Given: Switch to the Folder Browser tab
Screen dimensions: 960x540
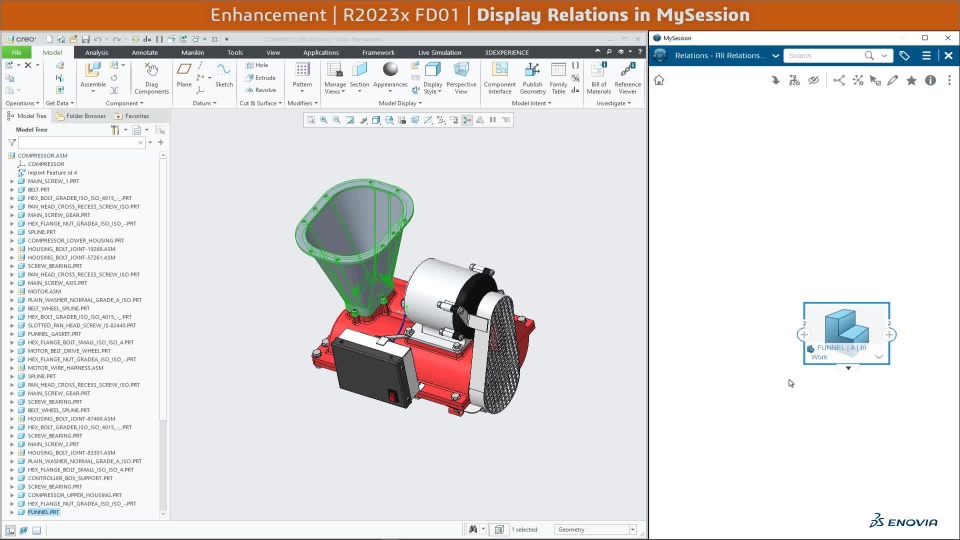Looking at the screenshot, I should click(x=80, y=116).
